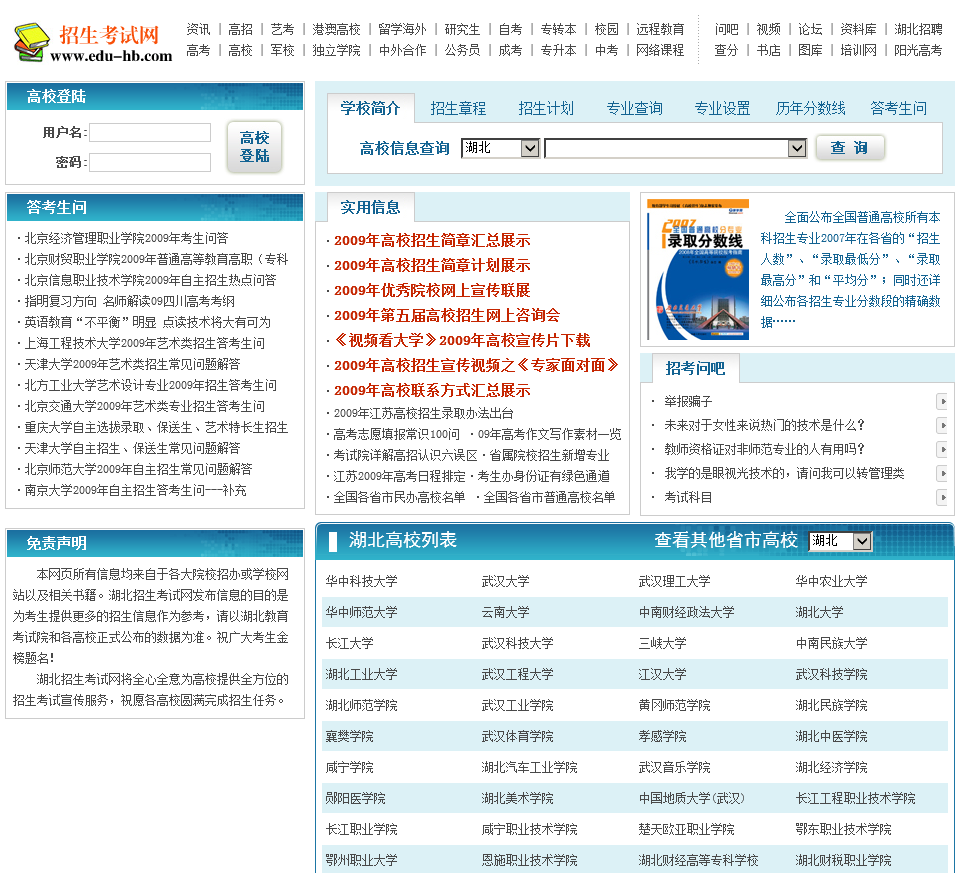Open 武汉大学 in school list
The image size is (960, 873).
click(506, 581)
